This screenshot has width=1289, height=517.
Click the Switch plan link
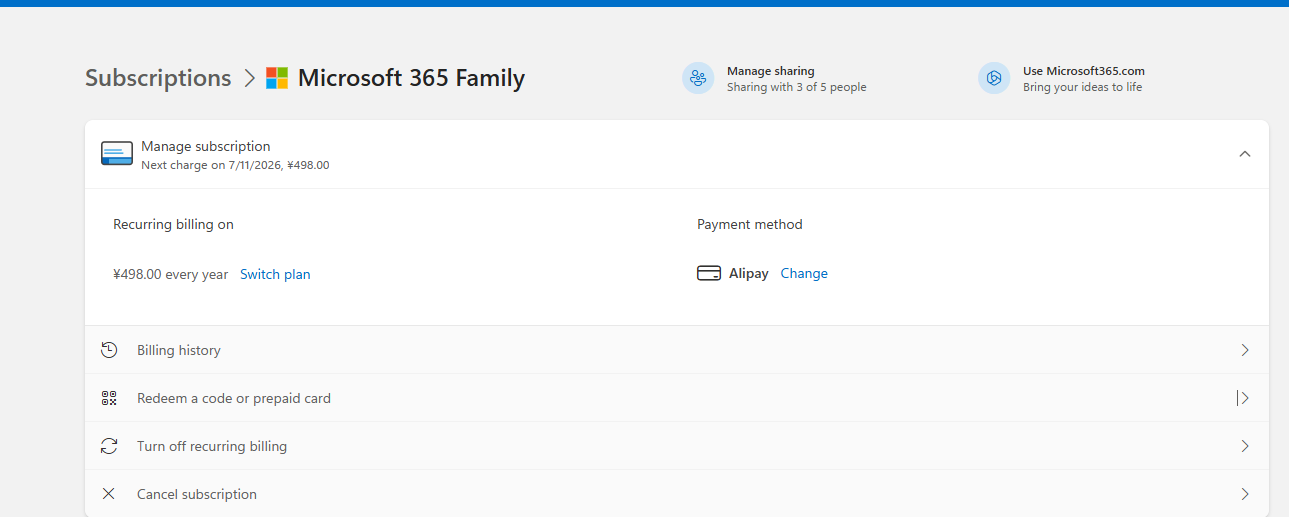pyautogui.click(x=275, y=274)
